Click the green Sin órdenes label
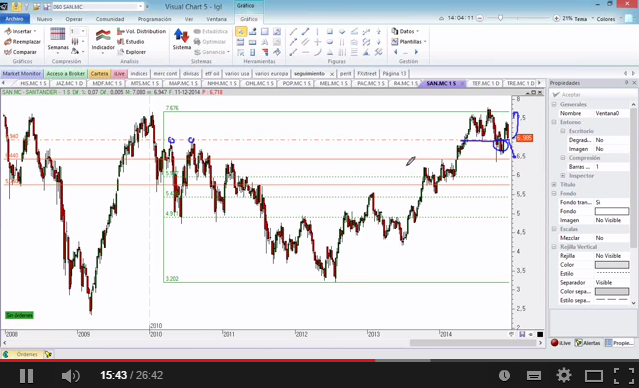This screenshot has height=388, width=639. pyautogui.click(x=19, y=315)
